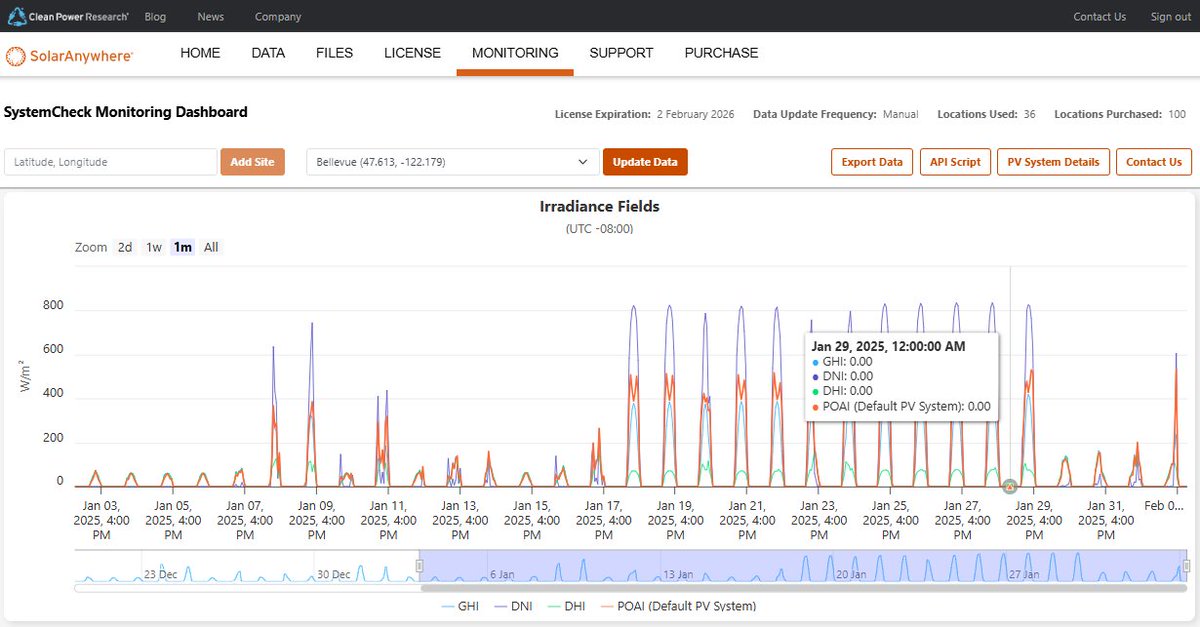Screen dimensions: 1200x627
Task: Click the Locations Used label
Action: 976,115
